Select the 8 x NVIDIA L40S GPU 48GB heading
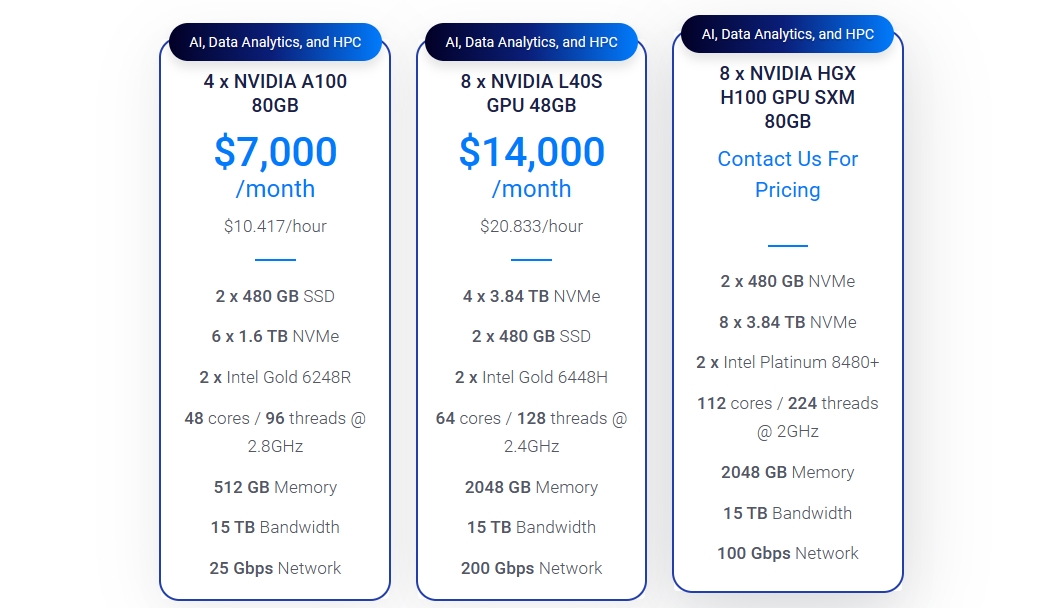 tap(531, 93)
